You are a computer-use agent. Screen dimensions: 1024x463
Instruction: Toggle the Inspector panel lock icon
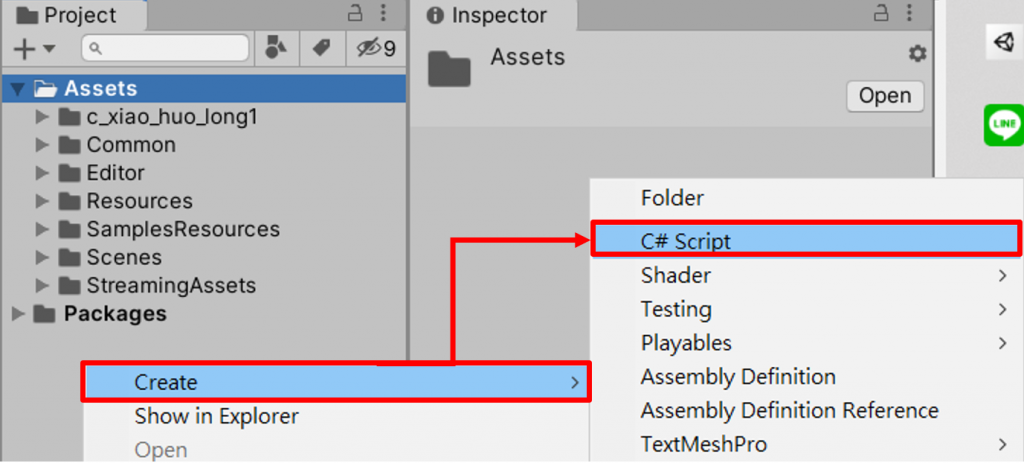click(881, 14)
